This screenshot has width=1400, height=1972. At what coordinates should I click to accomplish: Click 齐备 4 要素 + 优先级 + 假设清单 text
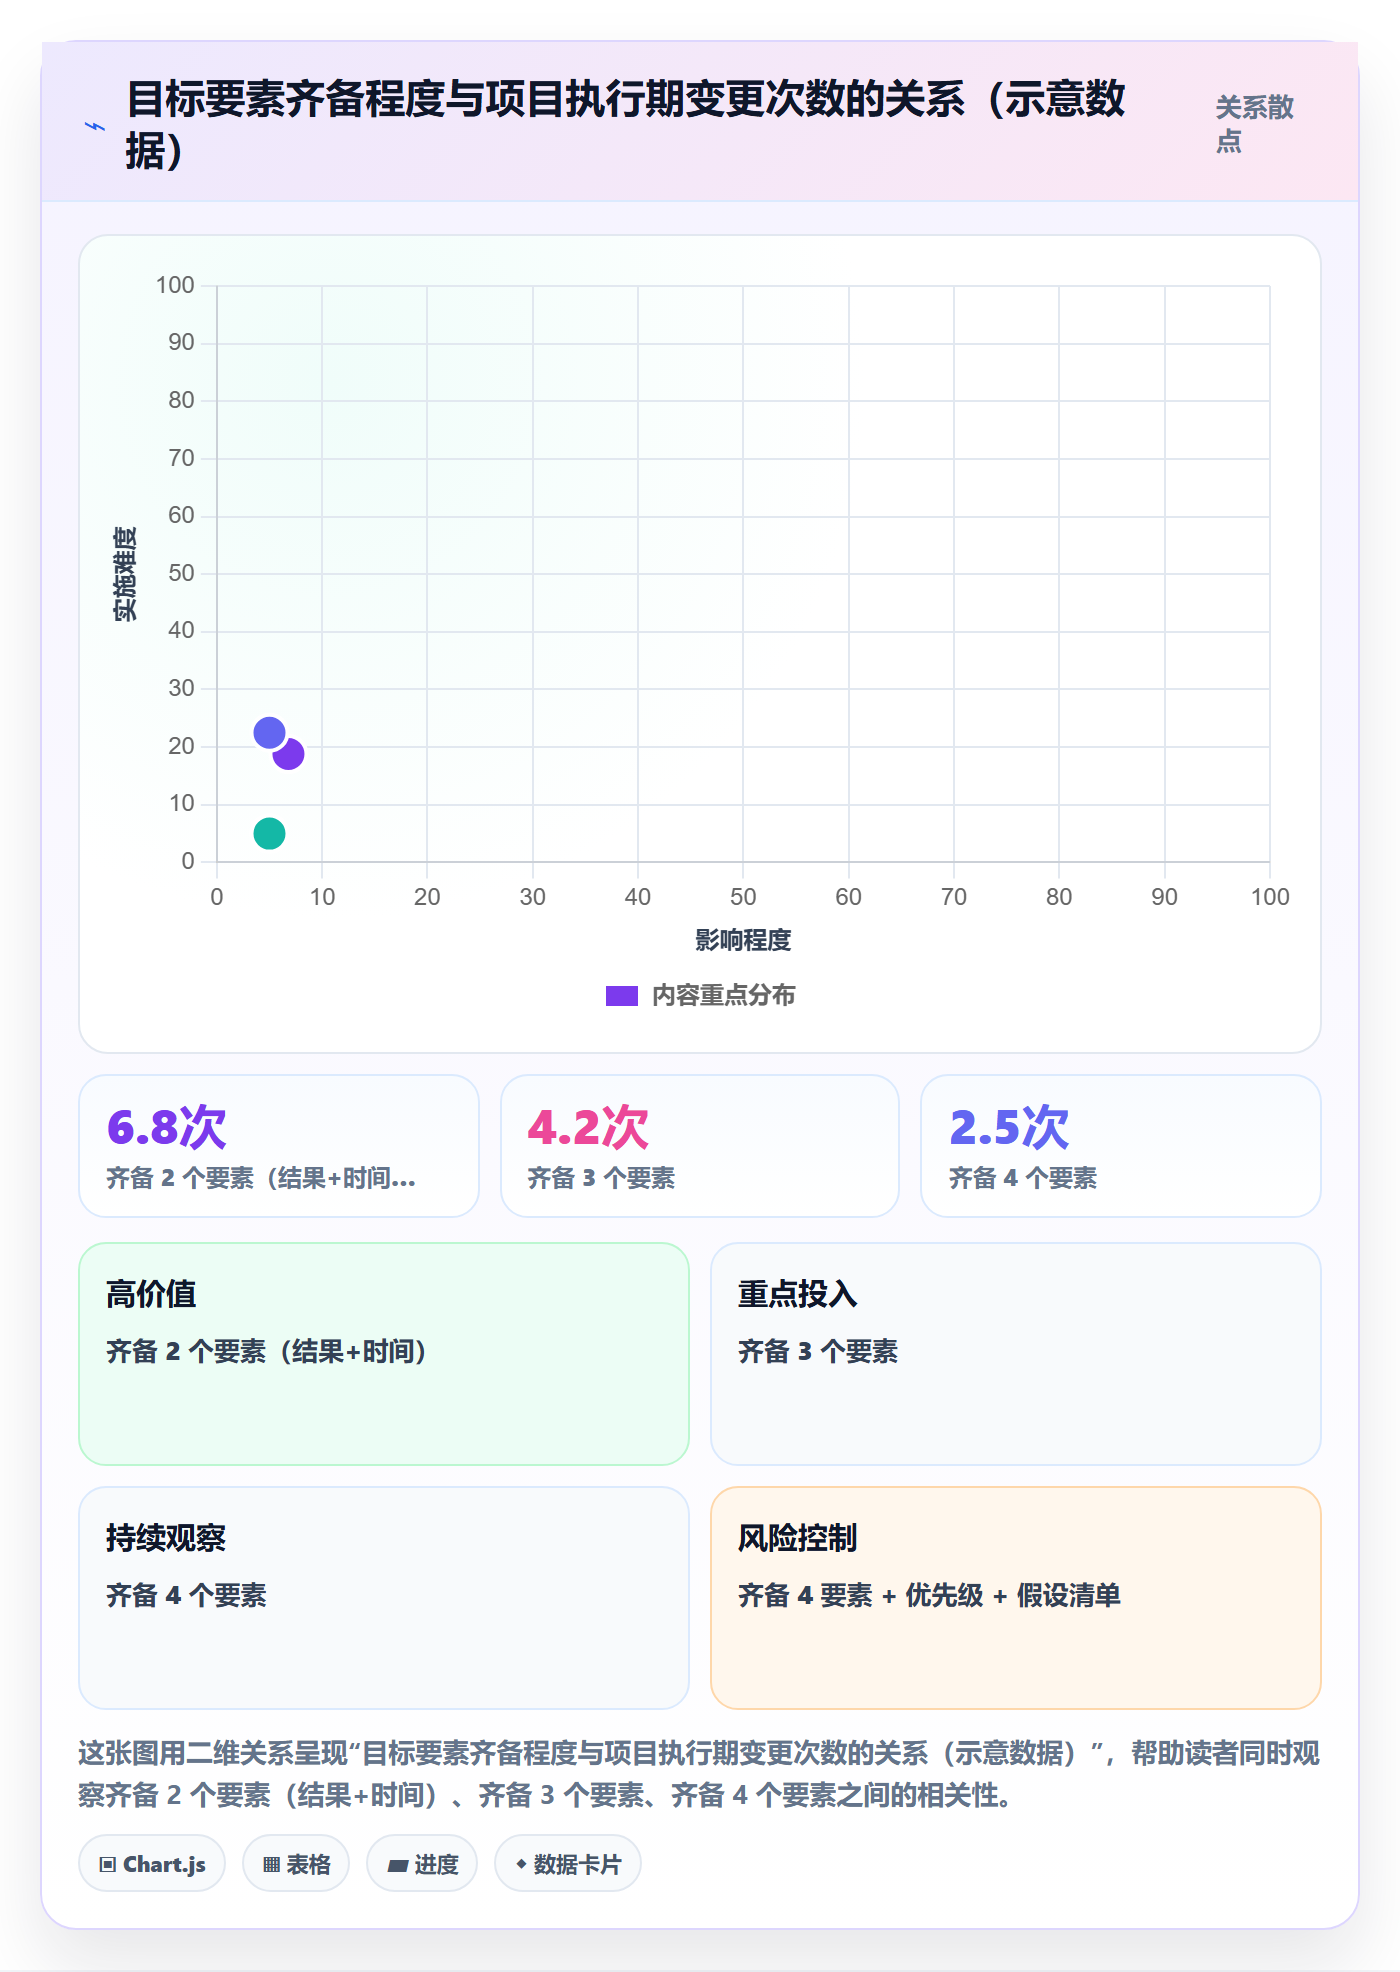click(929, 1595)
